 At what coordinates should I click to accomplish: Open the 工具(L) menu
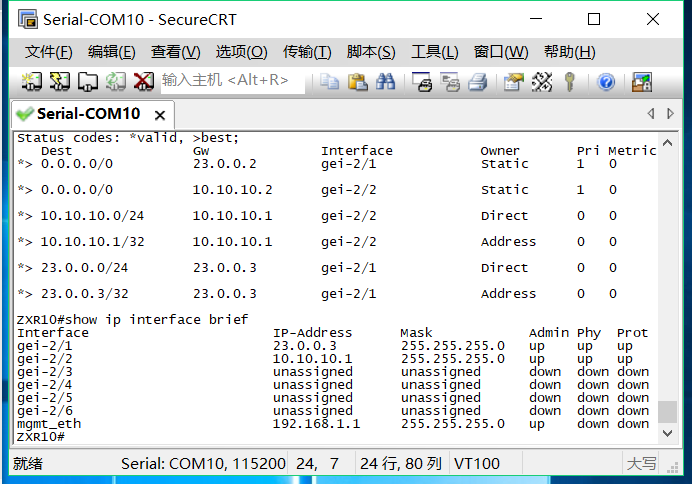pyautogui.click(x=435, y=52)
